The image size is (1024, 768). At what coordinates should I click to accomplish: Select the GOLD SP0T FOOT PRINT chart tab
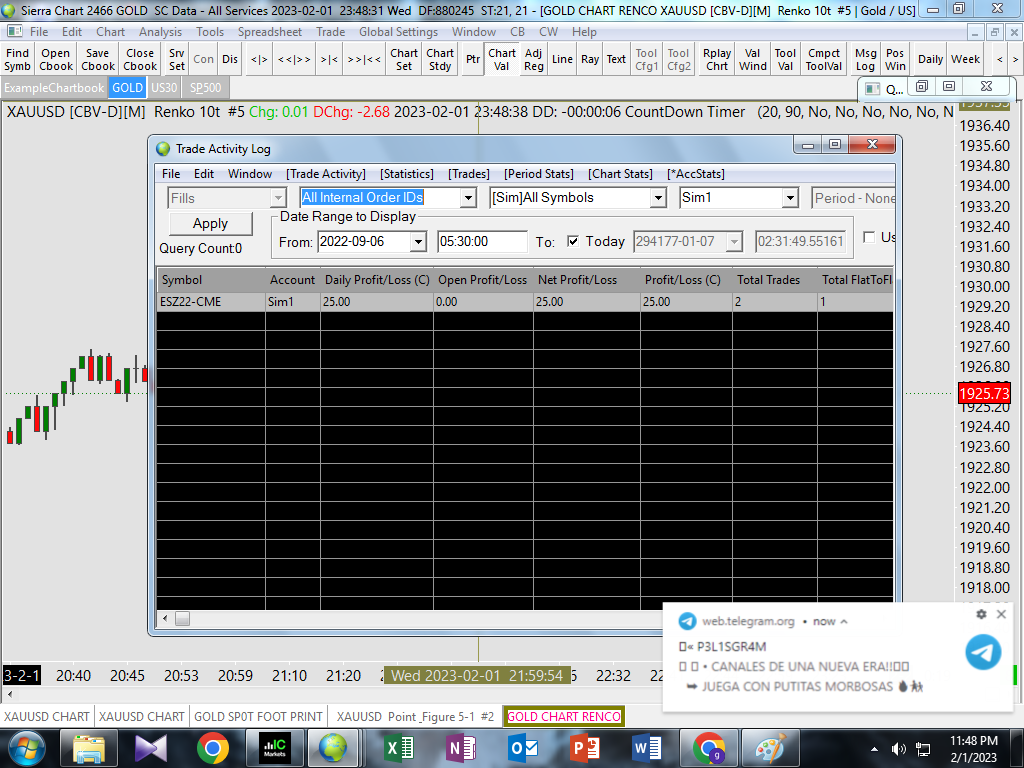258,716
